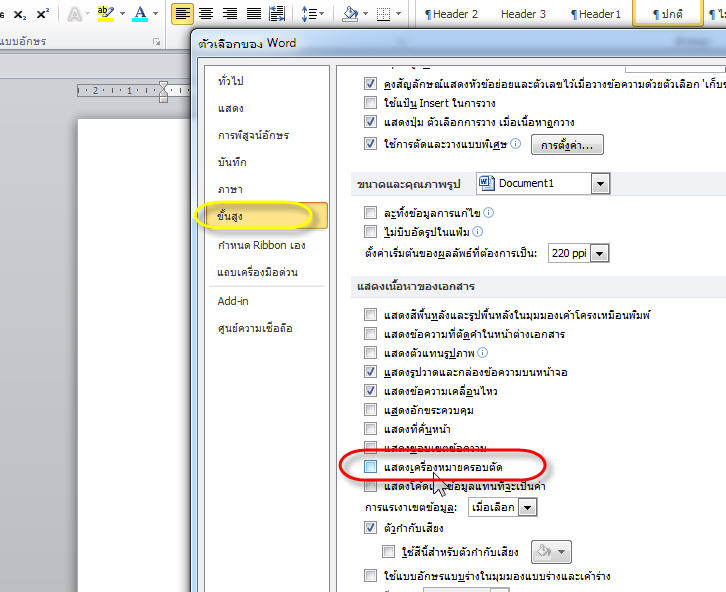Apply superscript formatting
The height and width of the screenshot is (592, 726).
point(43,14)
